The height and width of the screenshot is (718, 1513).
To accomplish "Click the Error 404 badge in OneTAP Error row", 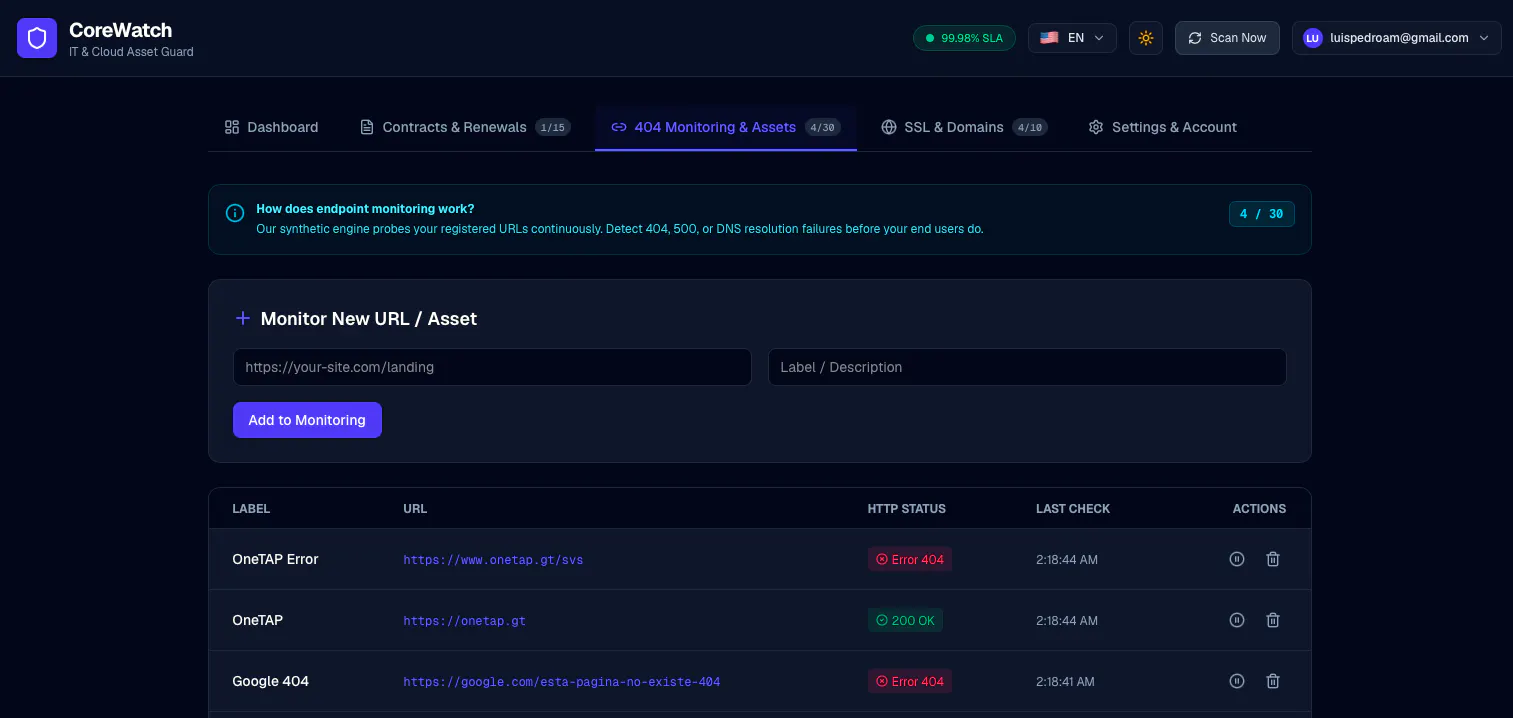I will point(909,559).
